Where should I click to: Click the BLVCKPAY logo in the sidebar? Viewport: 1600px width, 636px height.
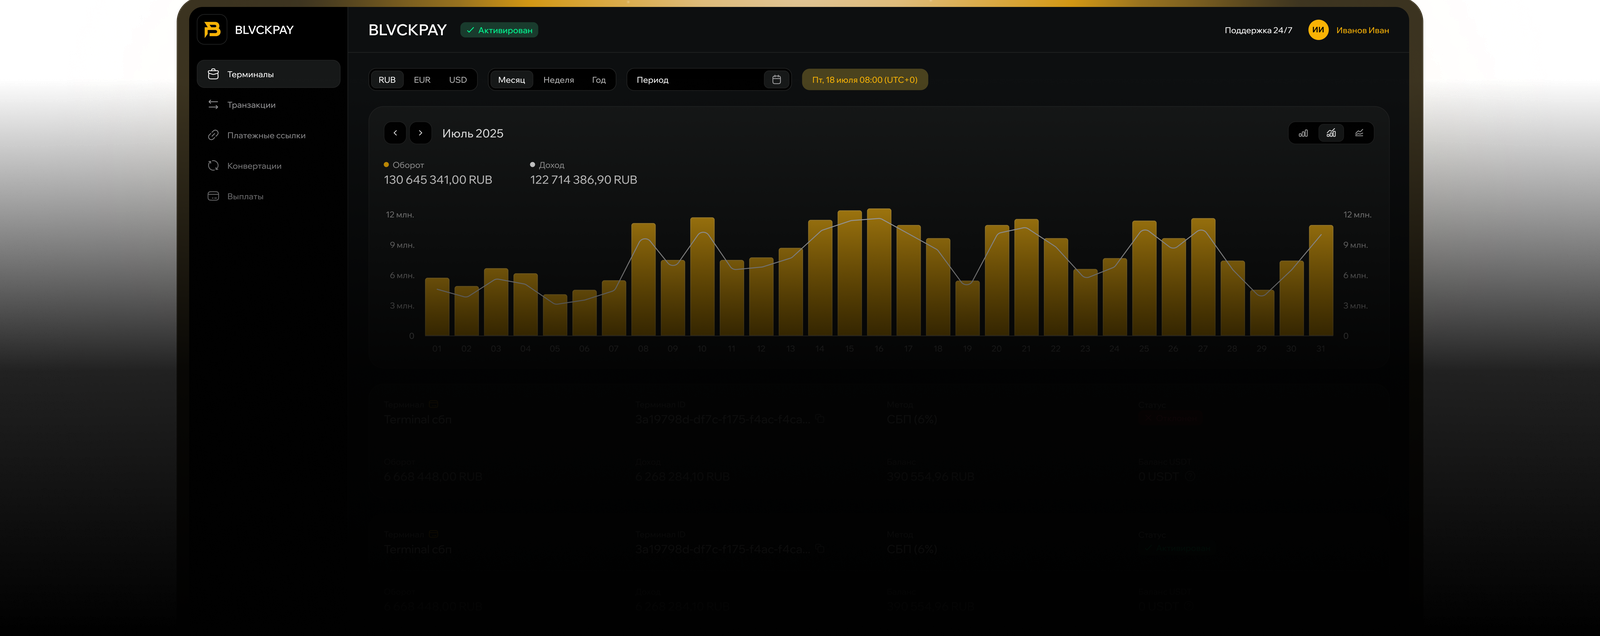pyautogui.click(x=212, y=30)
